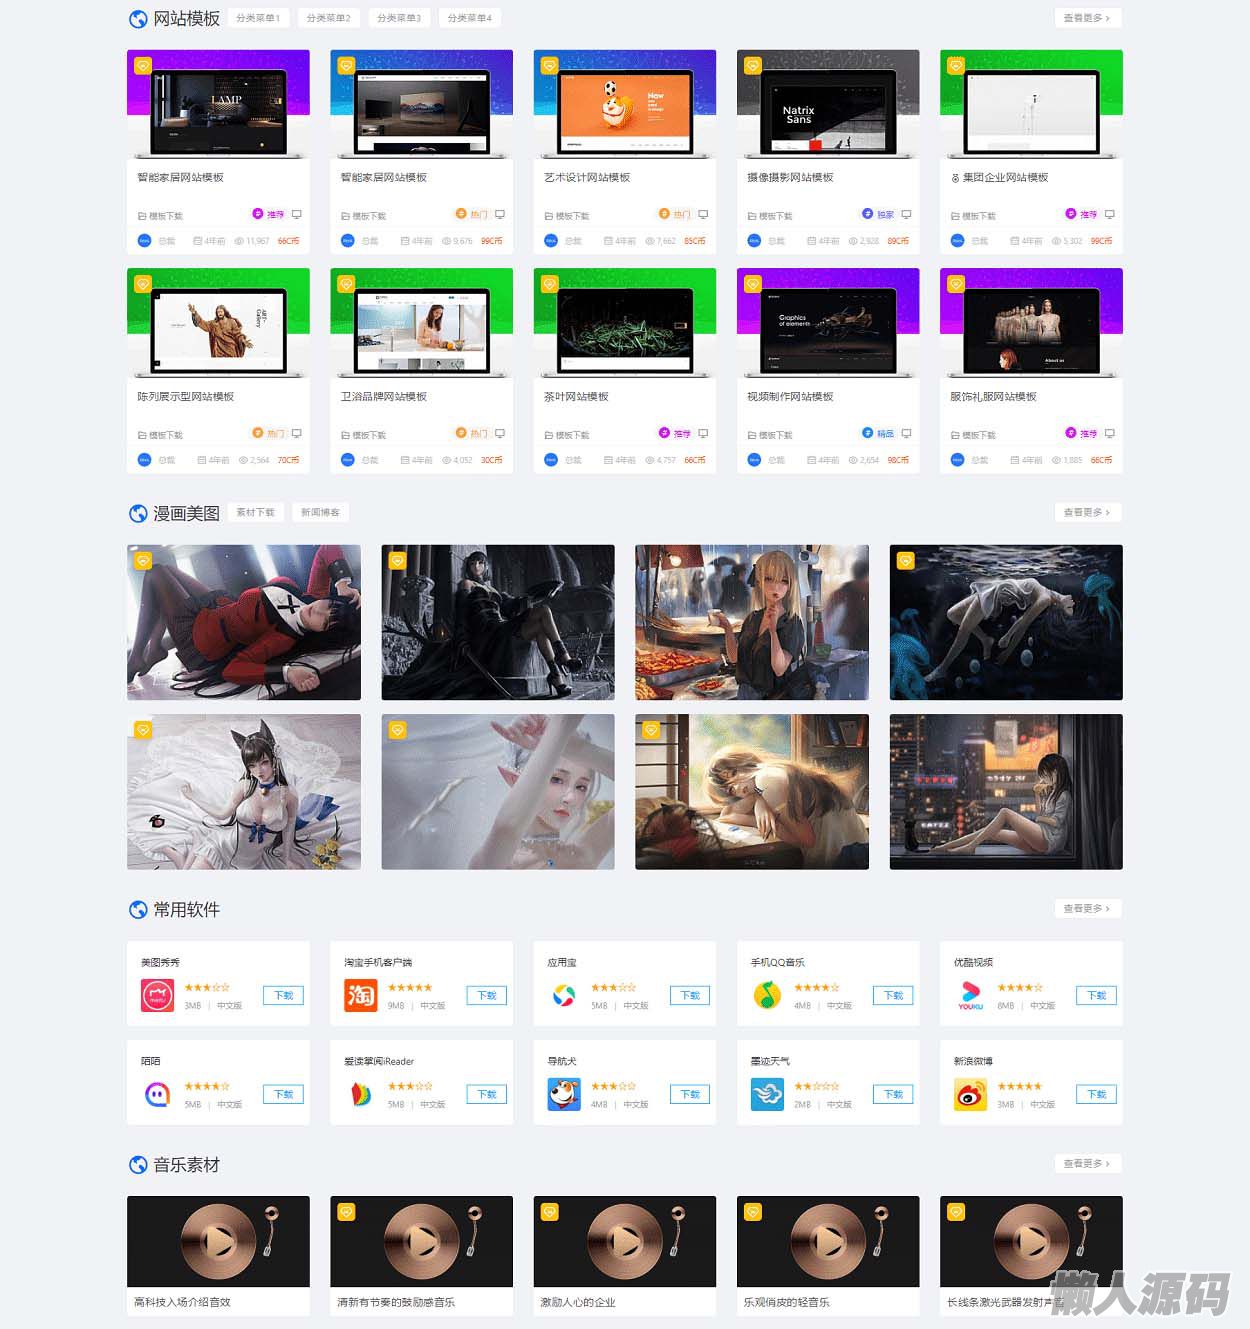Open the LAMP laptop template thumbnail
The width and height of the screenshot is (1250, 1329).
(218, 104)
